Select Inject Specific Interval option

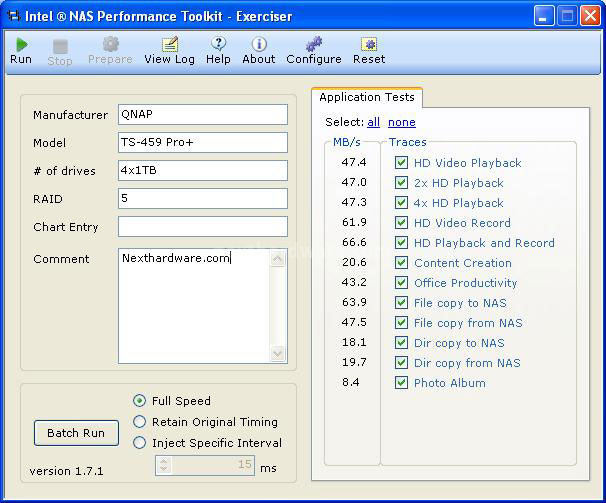coord(140,443)
